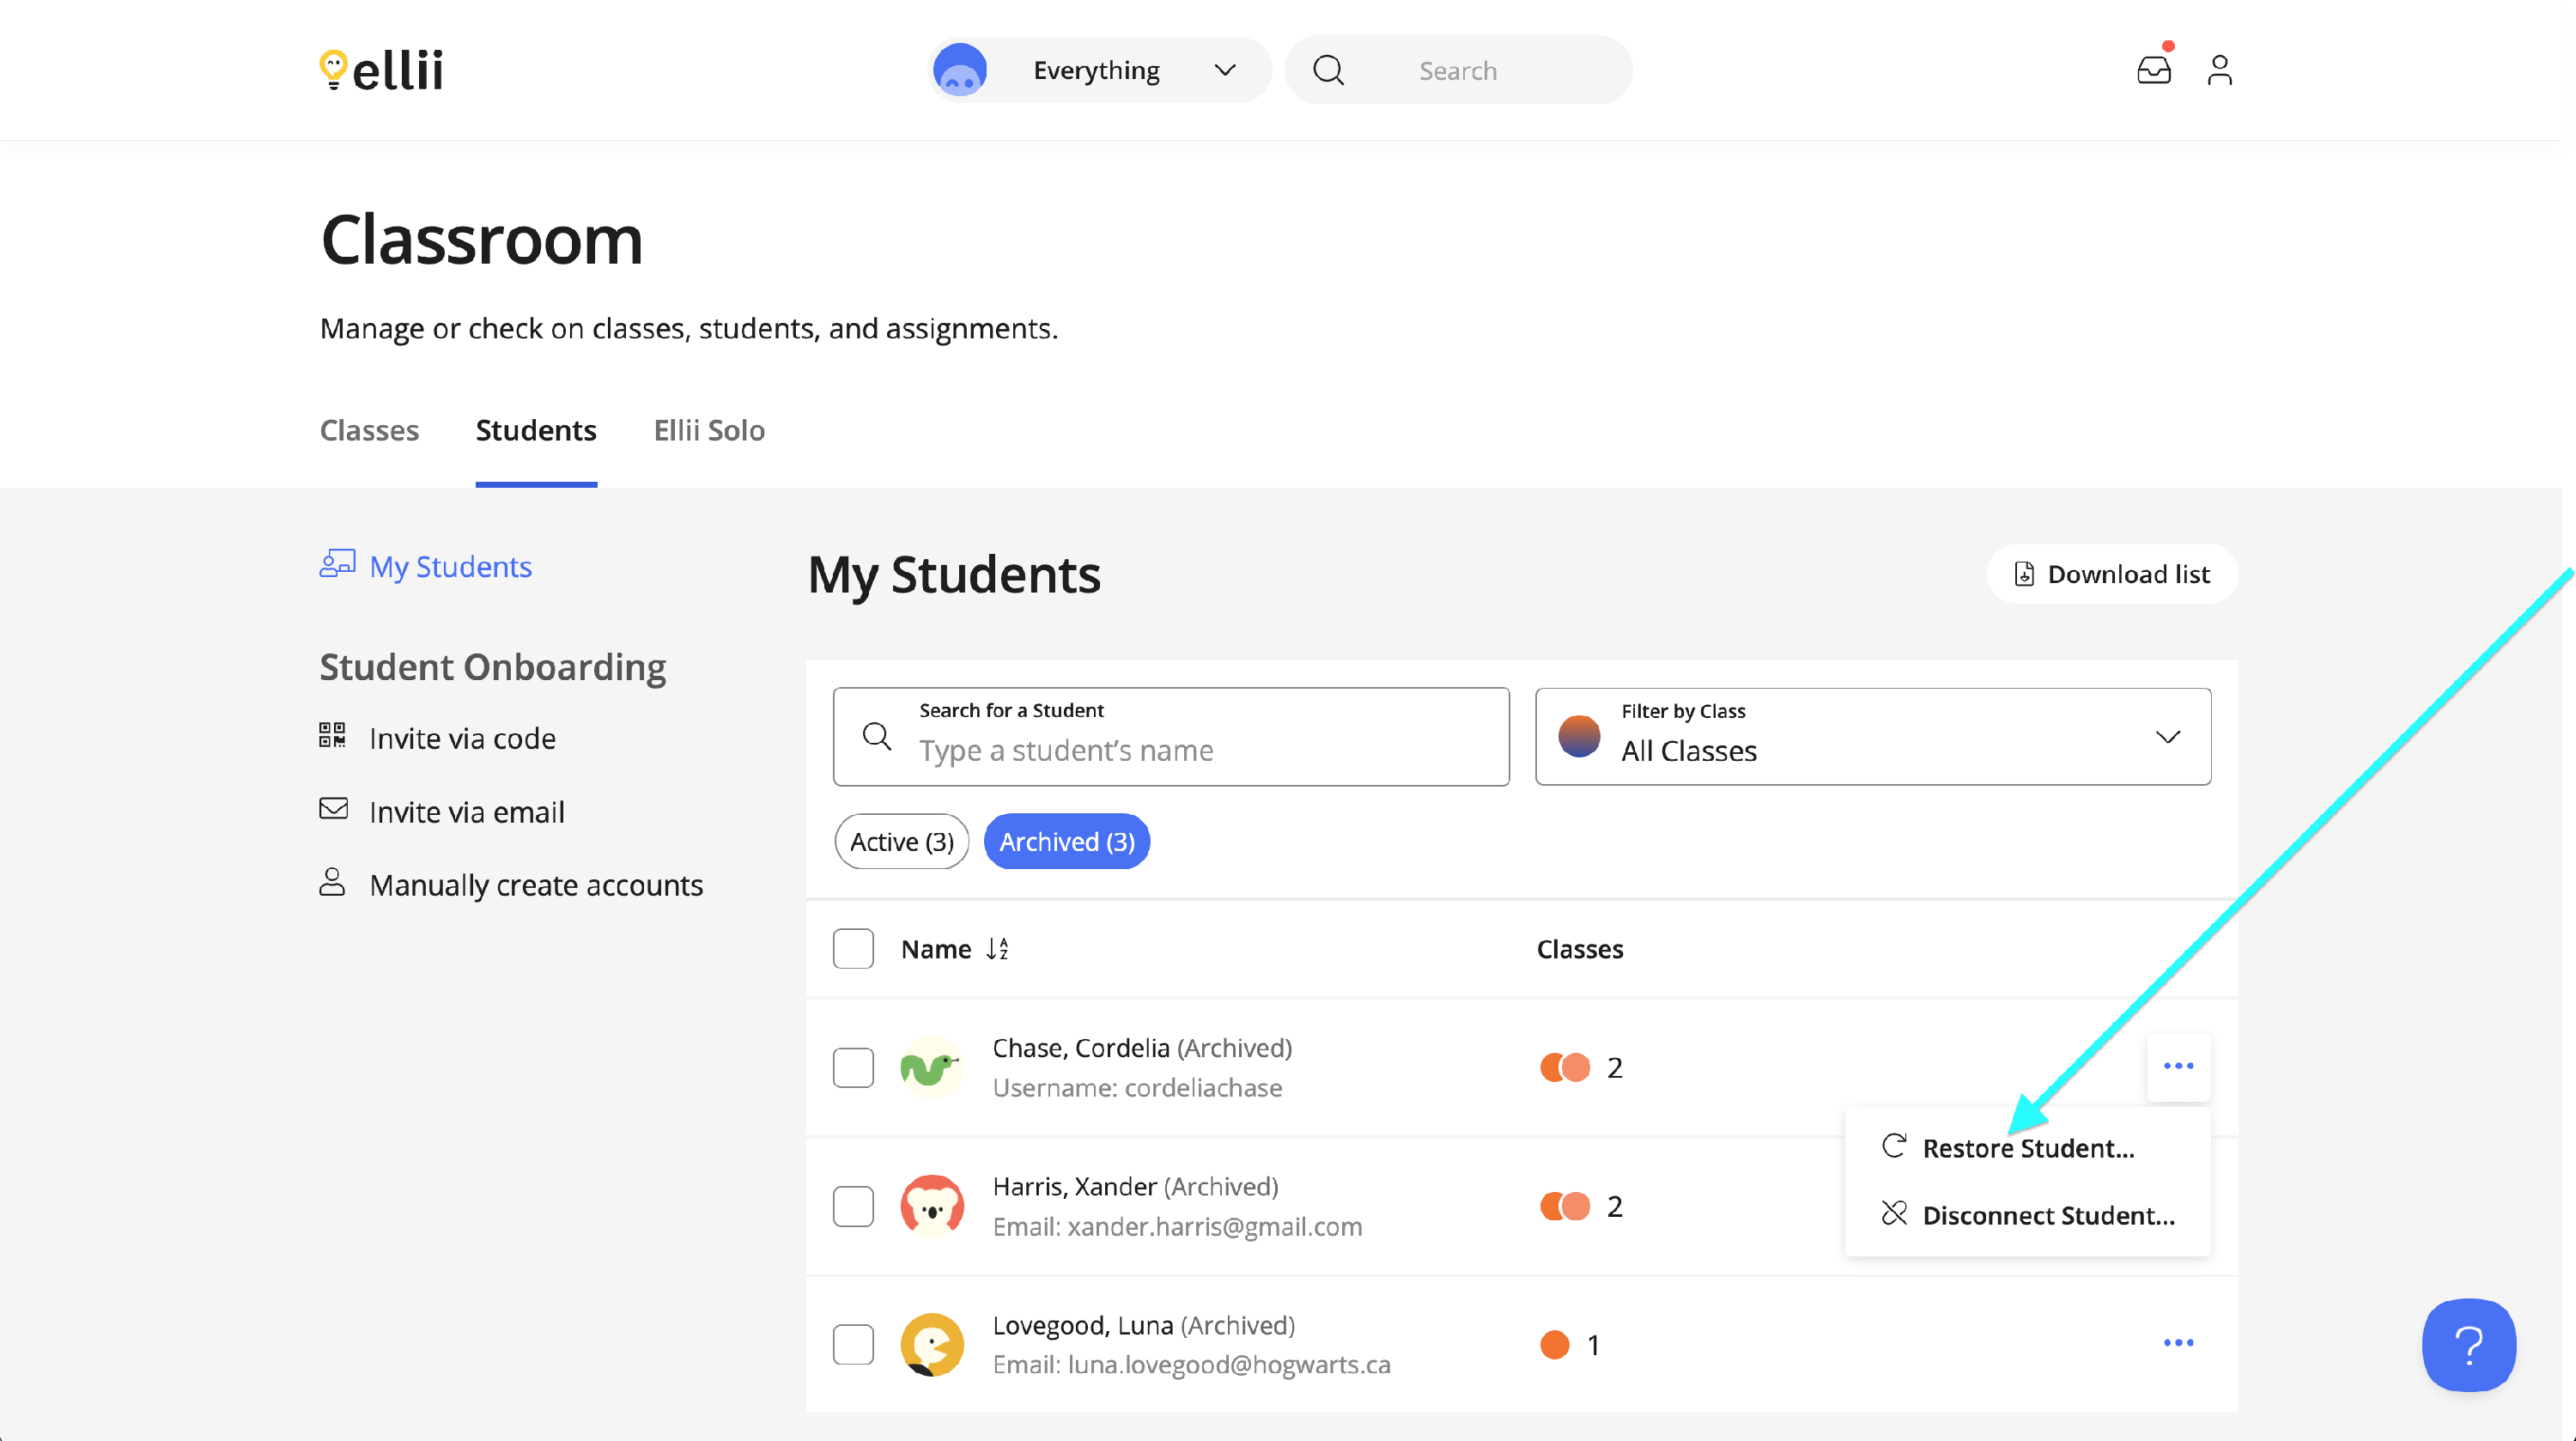
Task: Open the inbox notifications icon
Action: click(x=2153, y=70)
